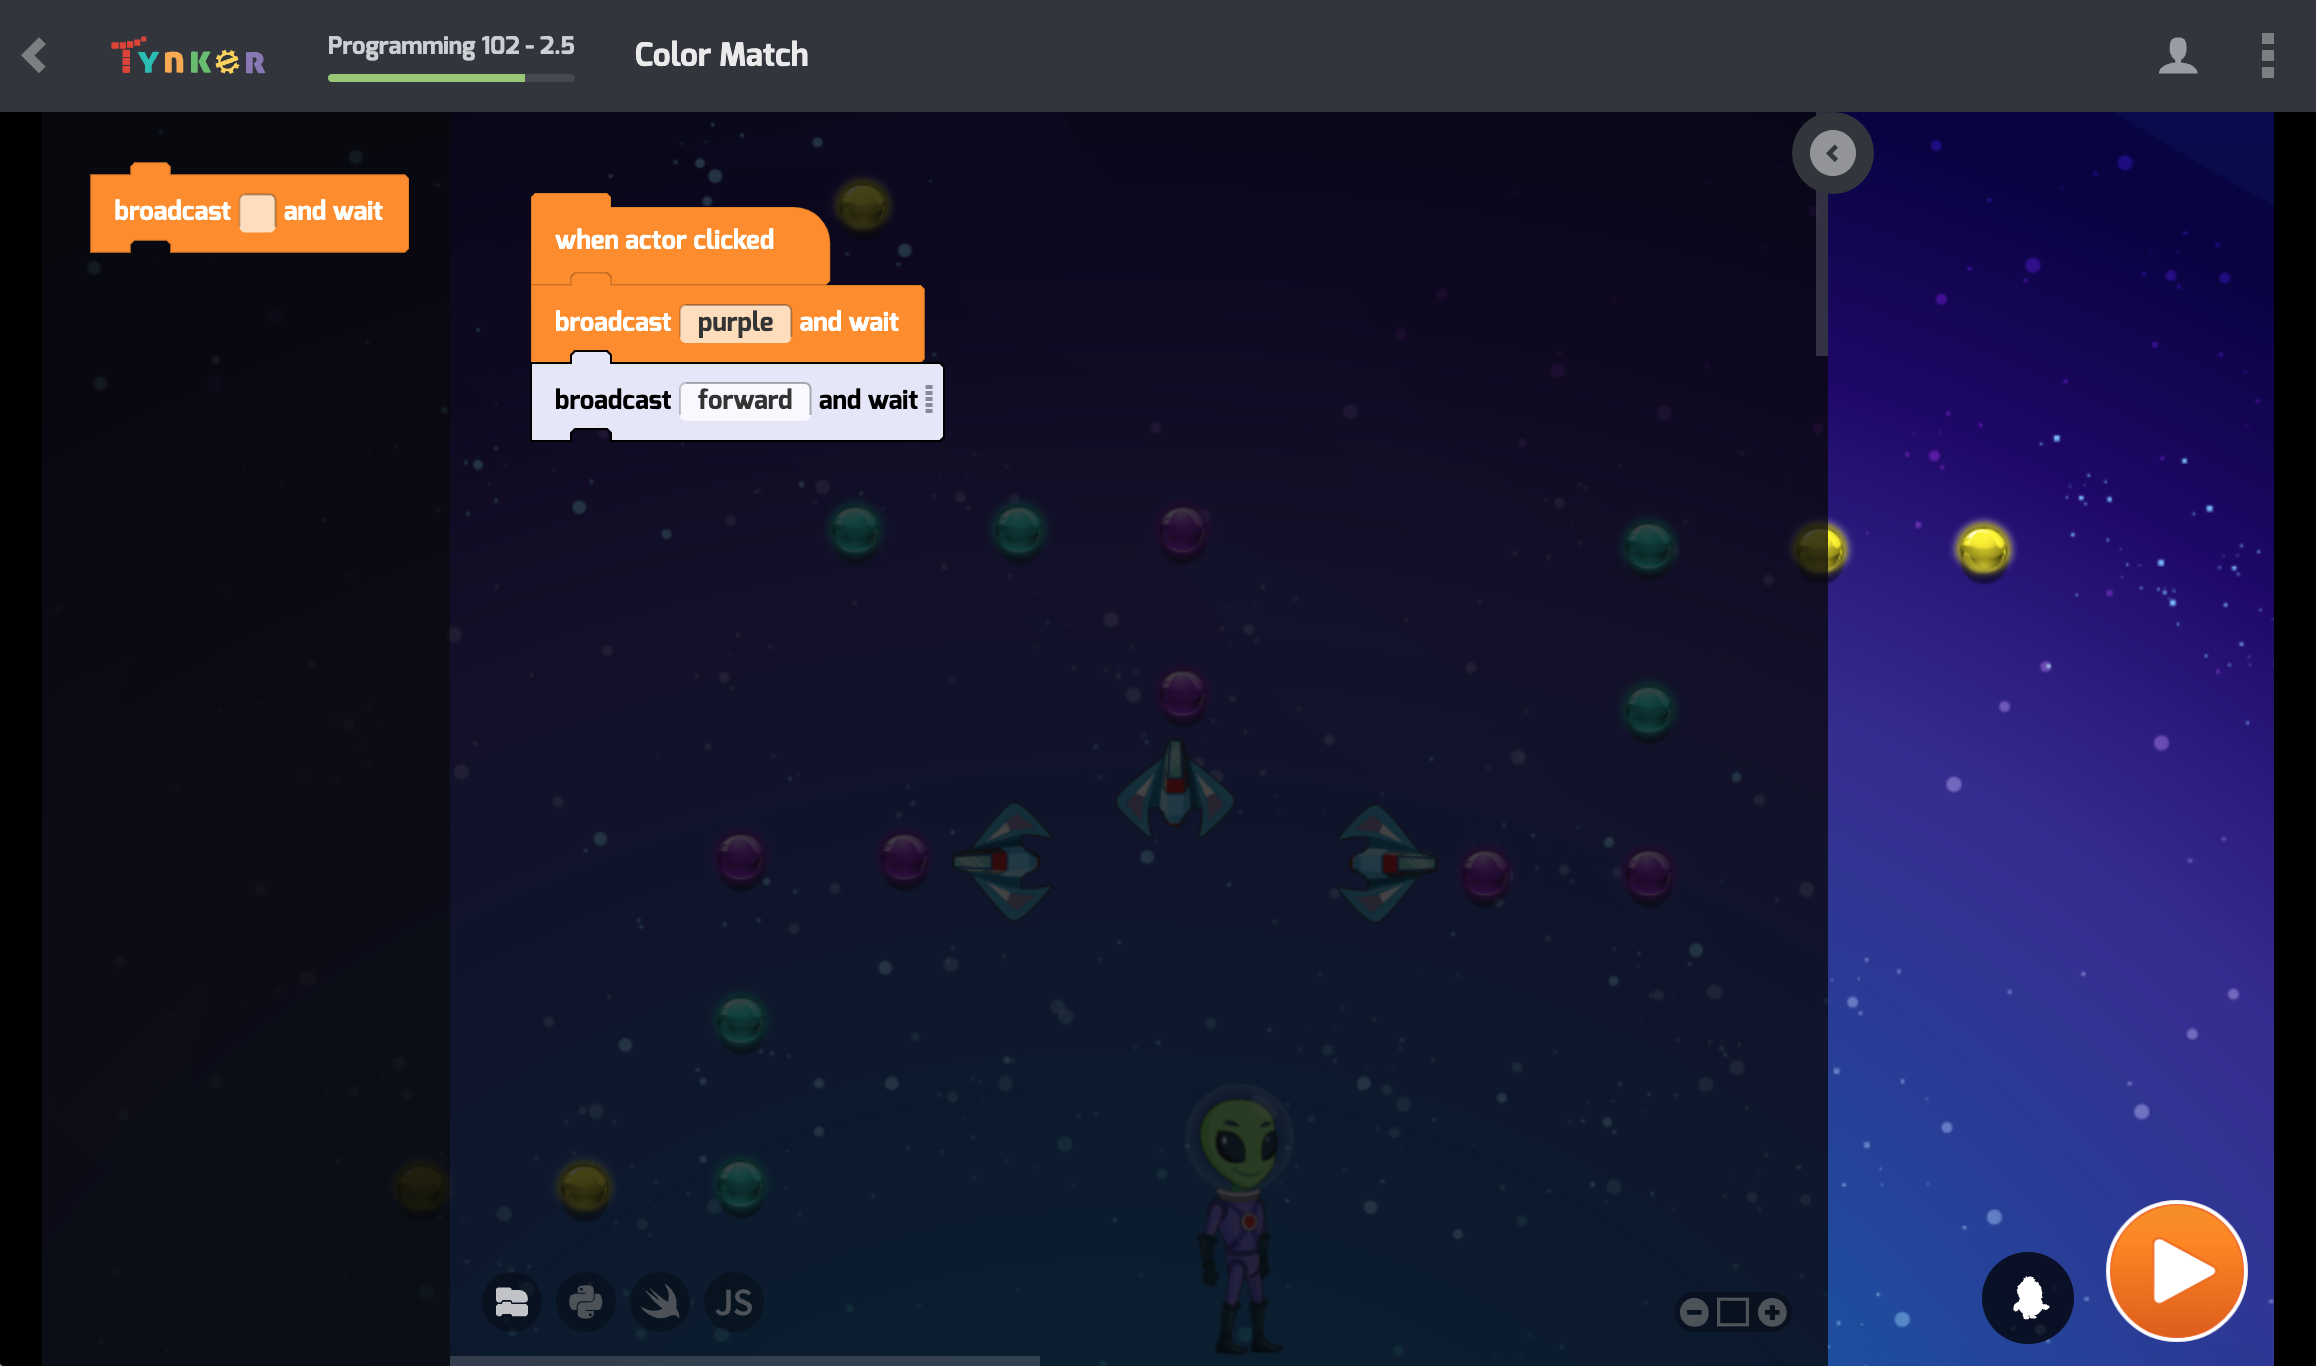
Task: Click the Color Match title
Action: tap(721, 55)
